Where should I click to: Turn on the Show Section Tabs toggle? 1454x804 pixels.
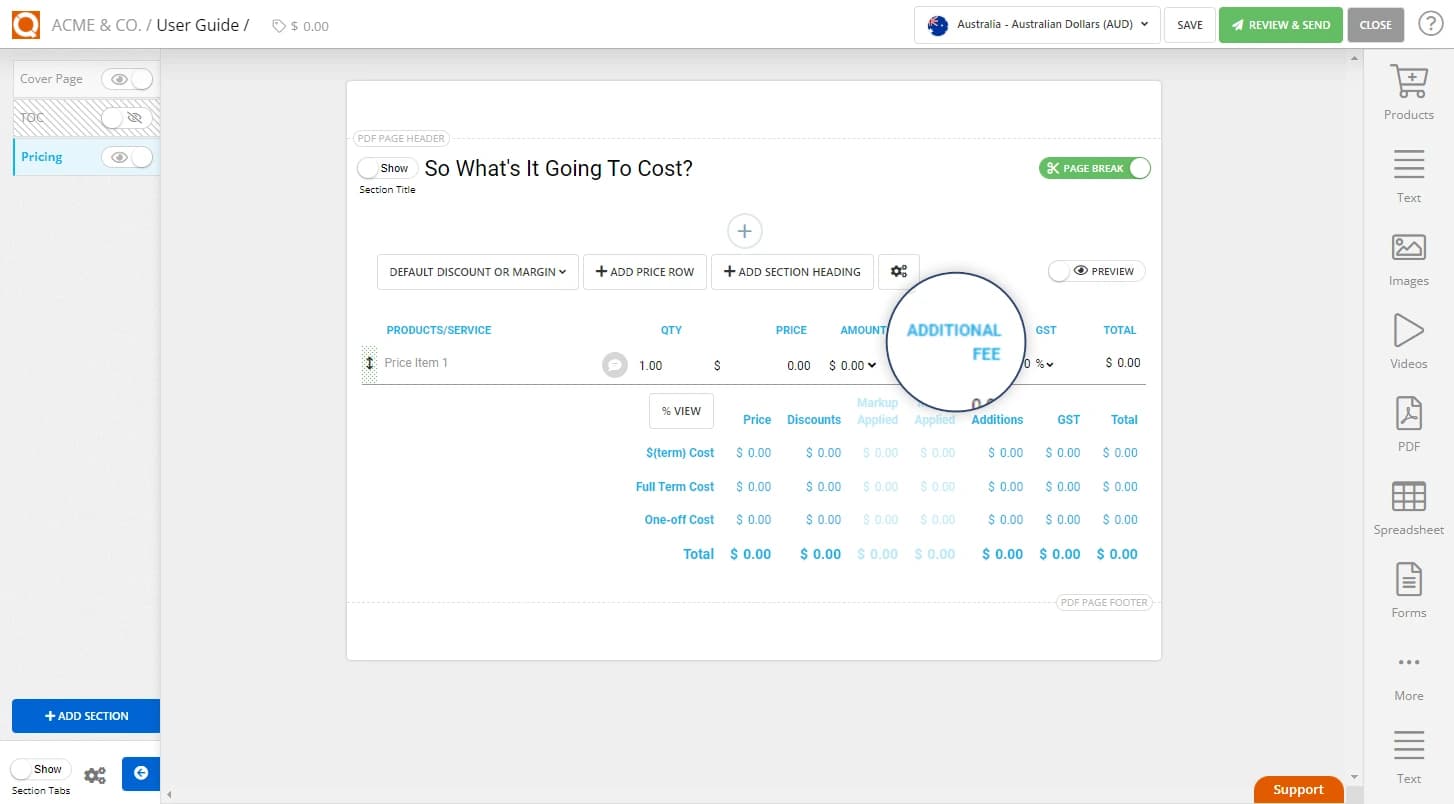pyautogui.click(x=40, y=768)
